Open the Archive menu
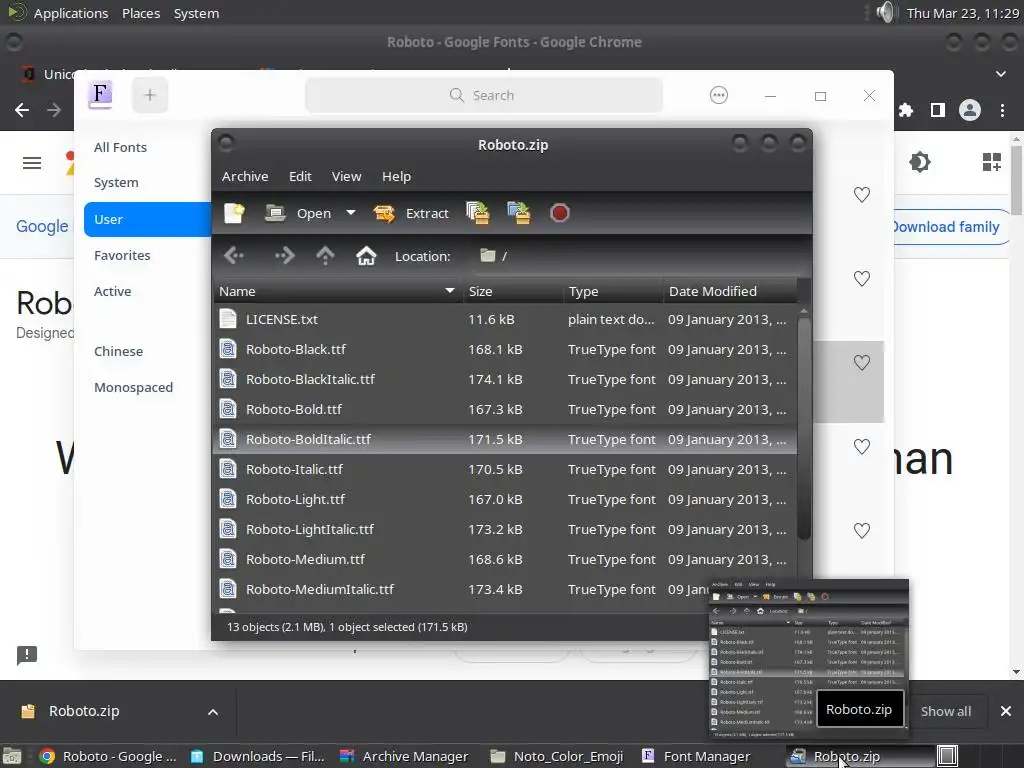Image resolution: width=1024 pixels, height=768 pixels. [245, 176]
